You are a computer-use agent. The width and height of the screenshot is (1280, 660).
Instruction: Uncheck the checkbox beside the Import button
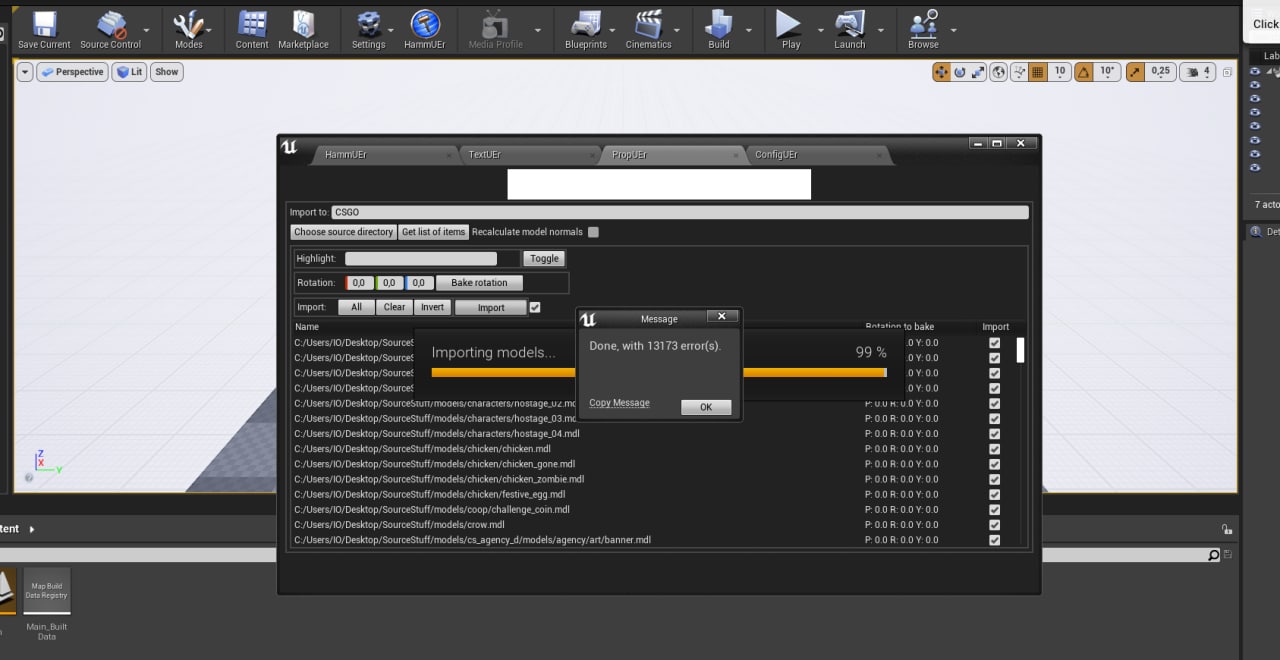click(x=534, y=307)
